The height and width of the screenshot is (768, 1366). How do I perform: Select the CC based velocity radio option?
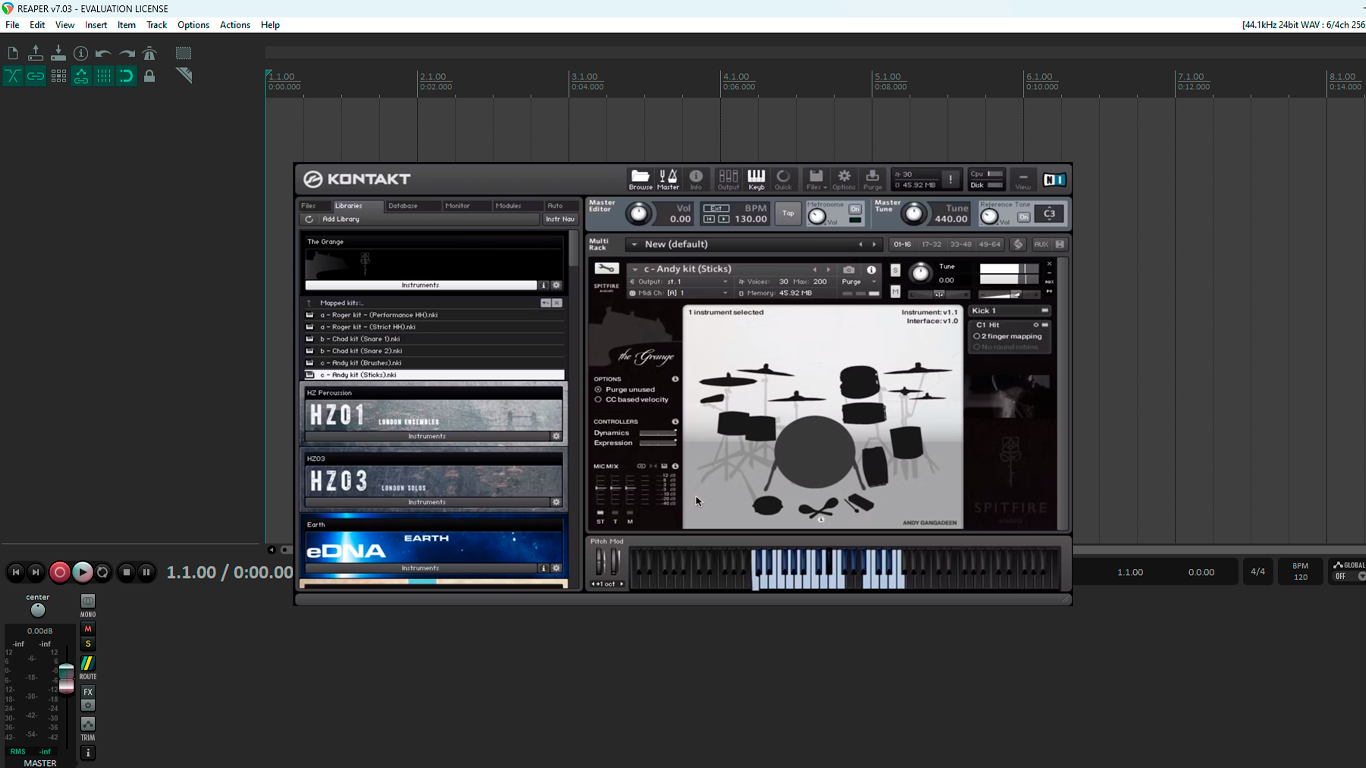598,399
